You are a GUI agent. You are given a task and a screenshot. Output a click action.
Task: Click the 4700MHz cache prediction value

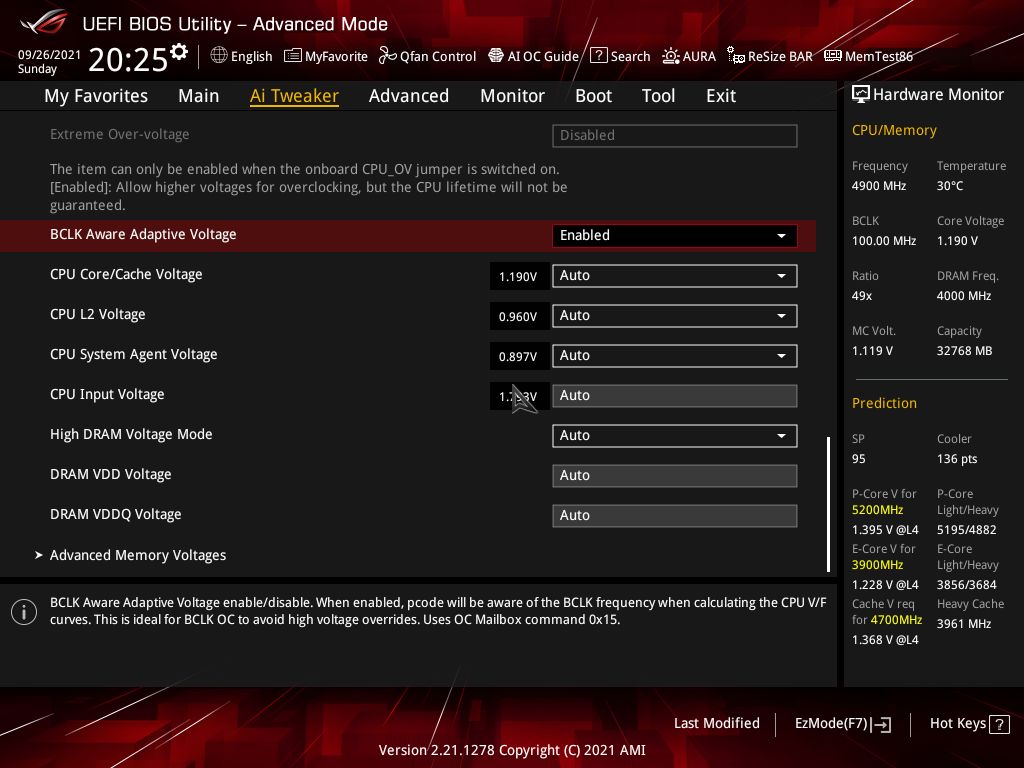(x=896, y=620)
